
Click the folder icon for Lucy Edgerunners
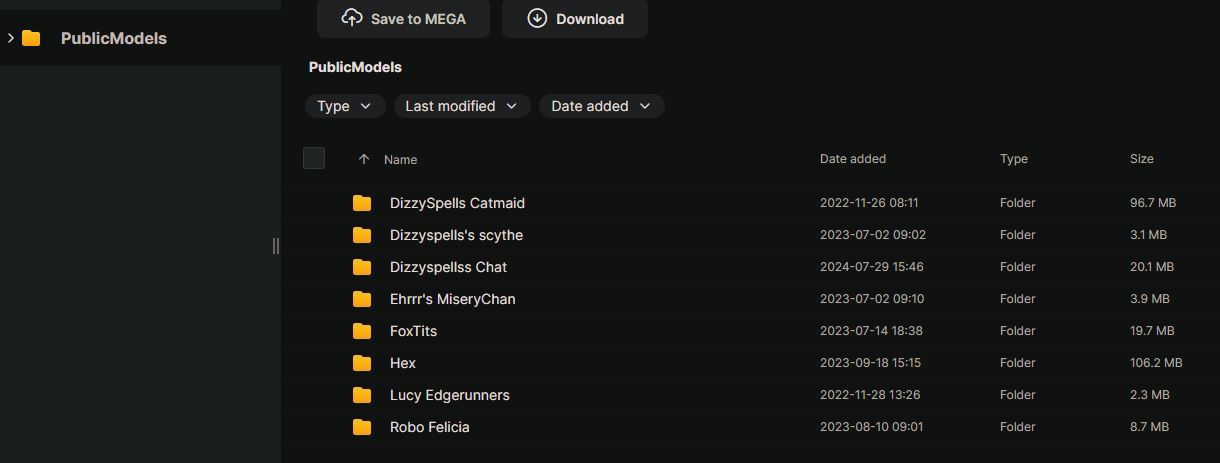[362, 395]
